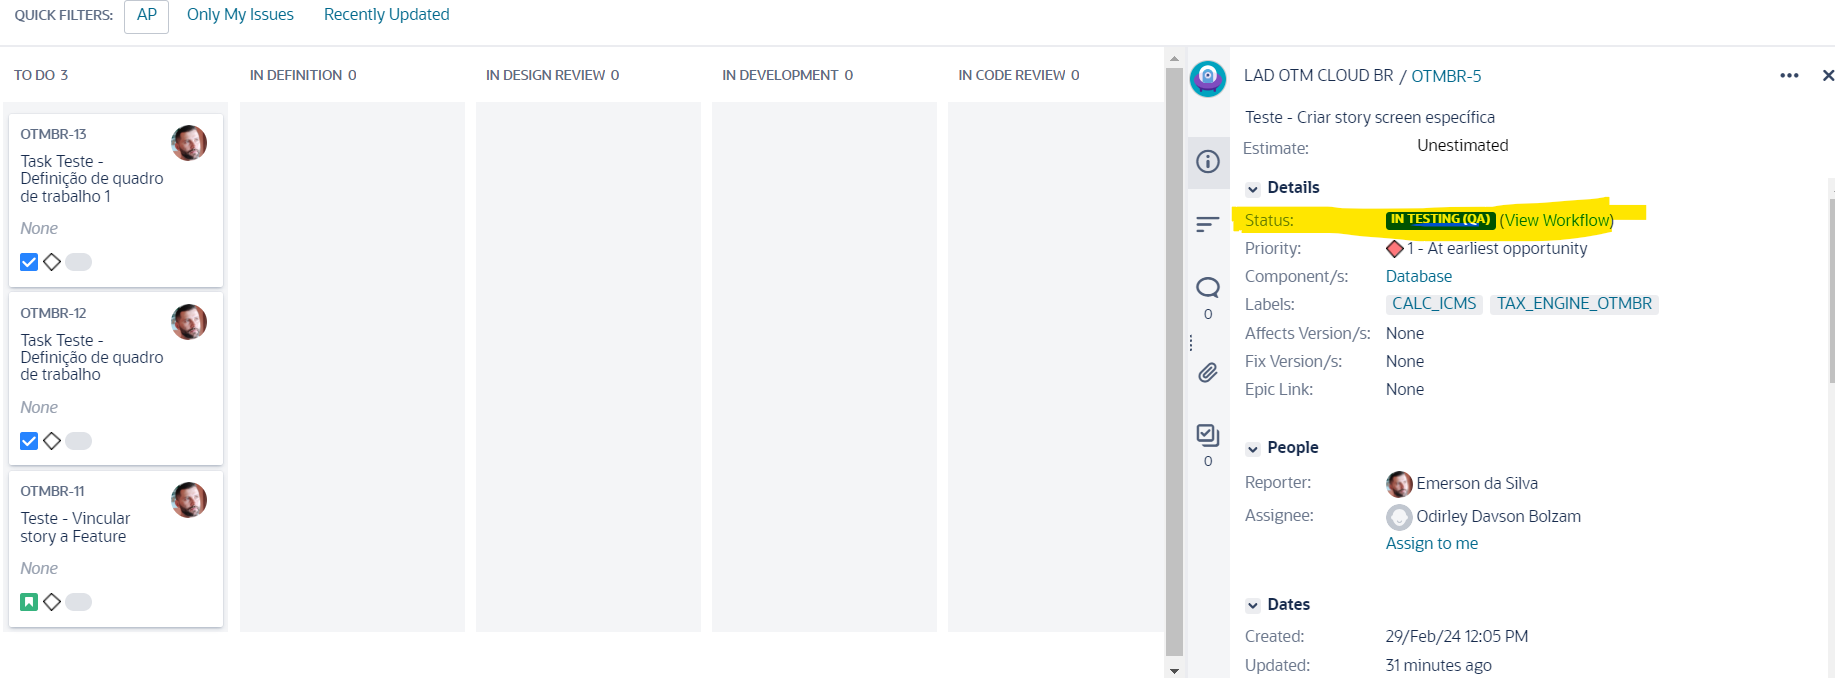Click assignee avatar on OTMBR-13 card
The height and width of the screenshot is (678, 1835).
[x=189, y=143]
